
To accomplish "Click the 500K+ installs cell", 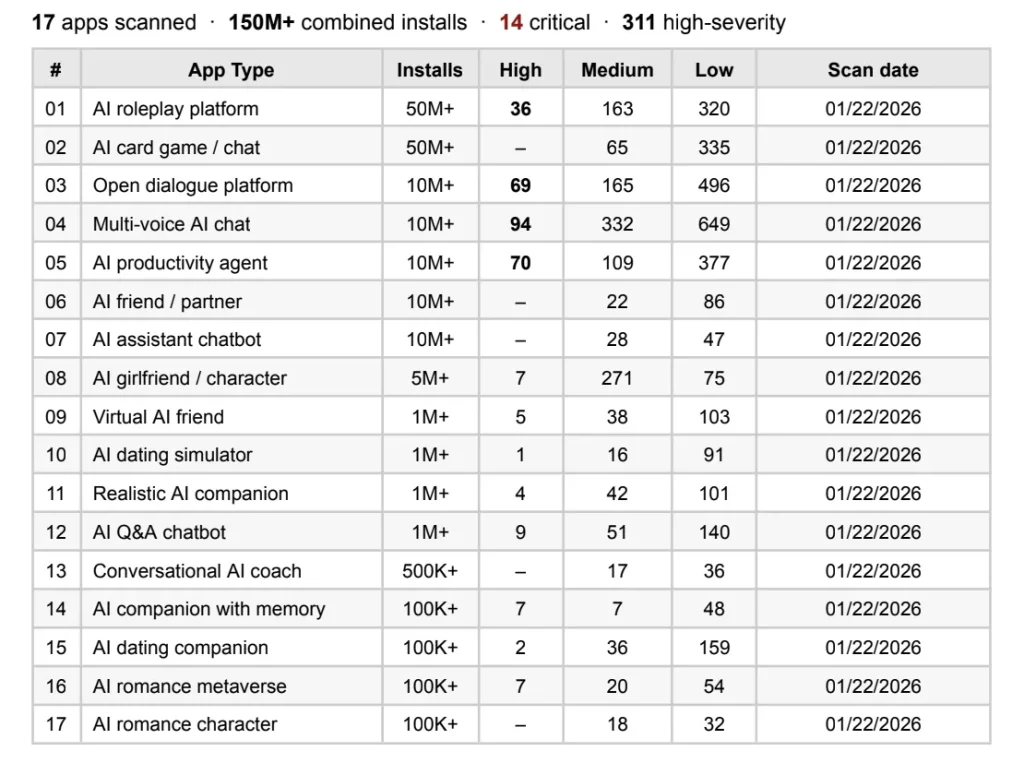I will point(430,571).
